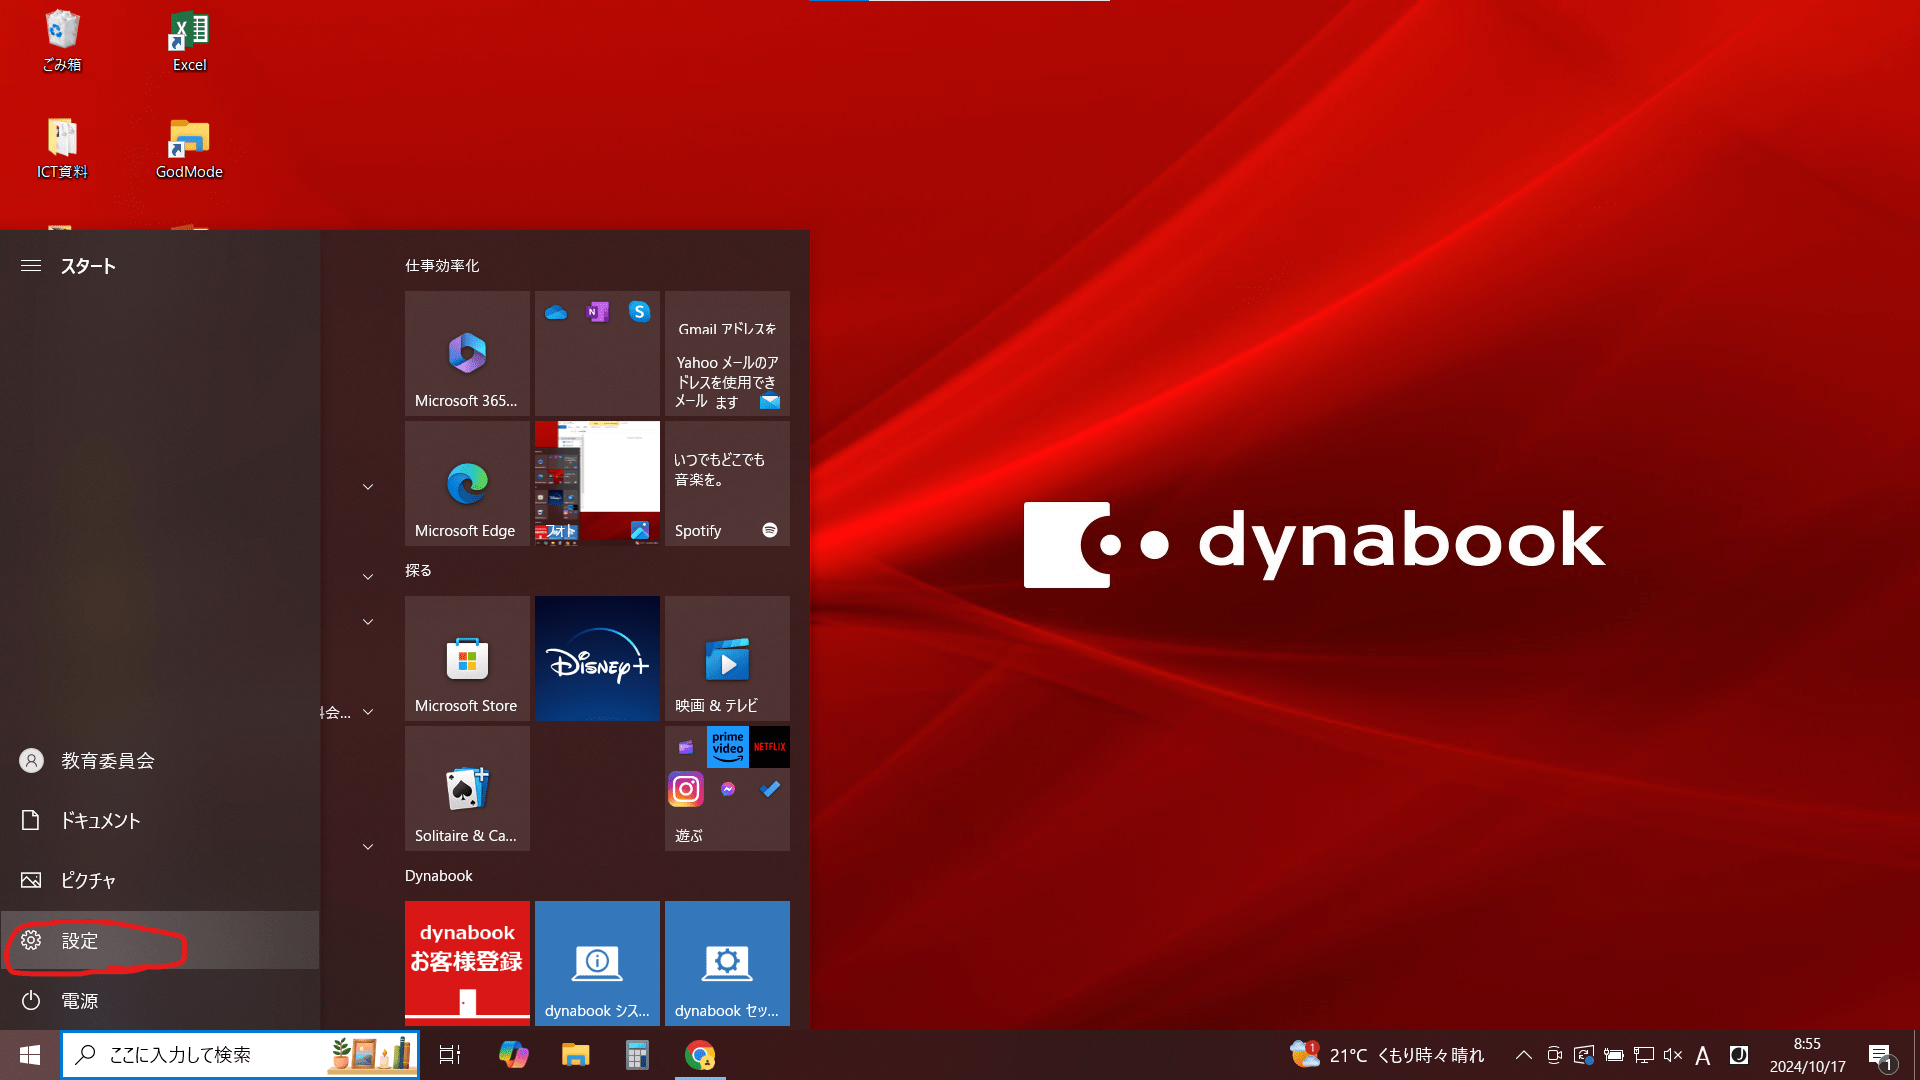The width and height of the screenshot is (1920, 1080).
Task: Open the Microsoft Store tile
Action: coord(467,658)
